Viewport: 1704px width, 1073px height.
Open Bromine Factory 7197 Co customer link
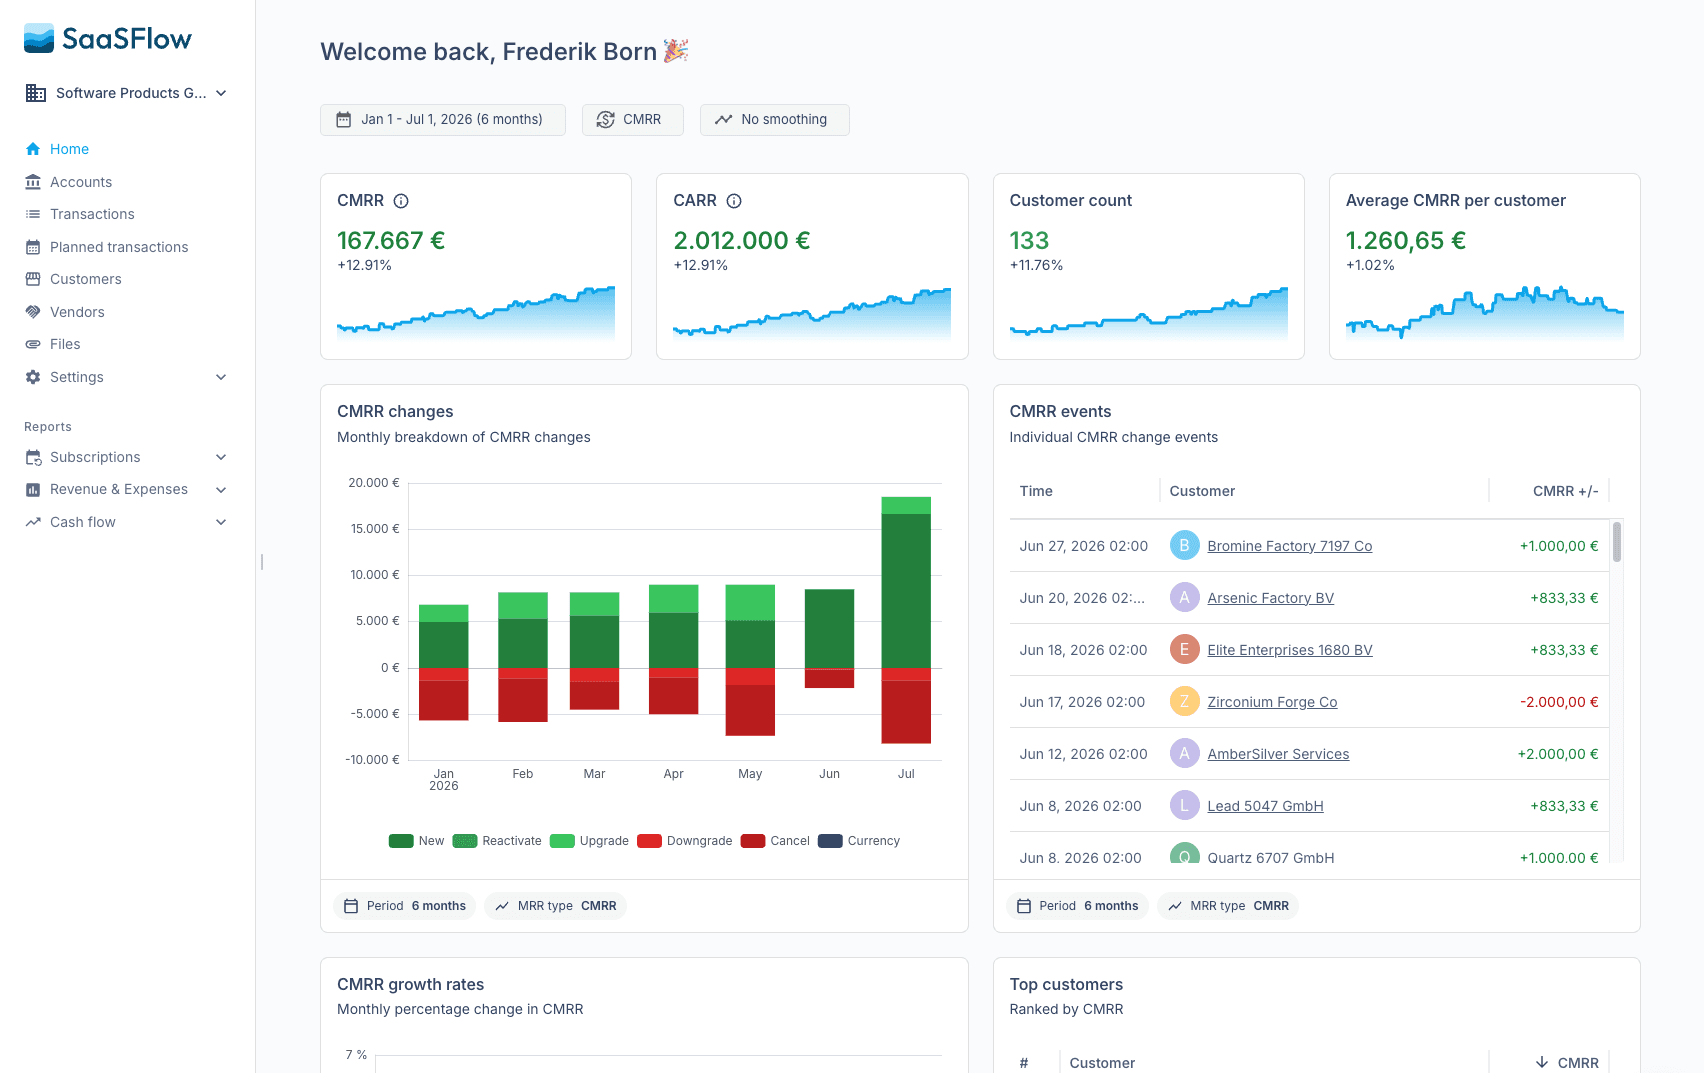[1289, 546]
